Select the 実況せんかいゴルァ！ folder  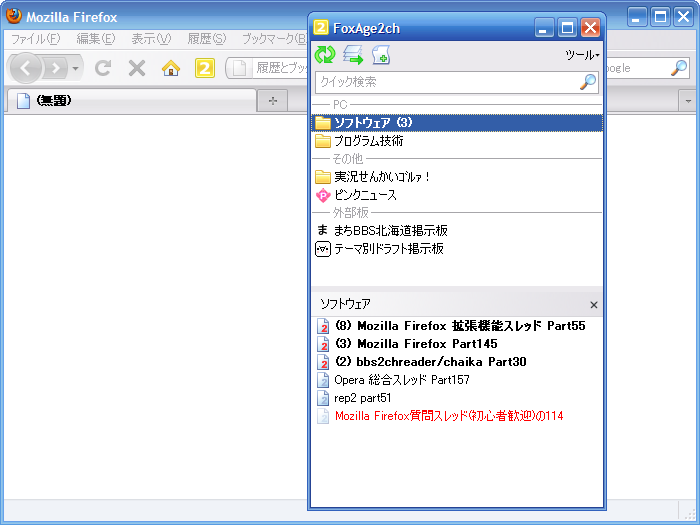(457, 177)
